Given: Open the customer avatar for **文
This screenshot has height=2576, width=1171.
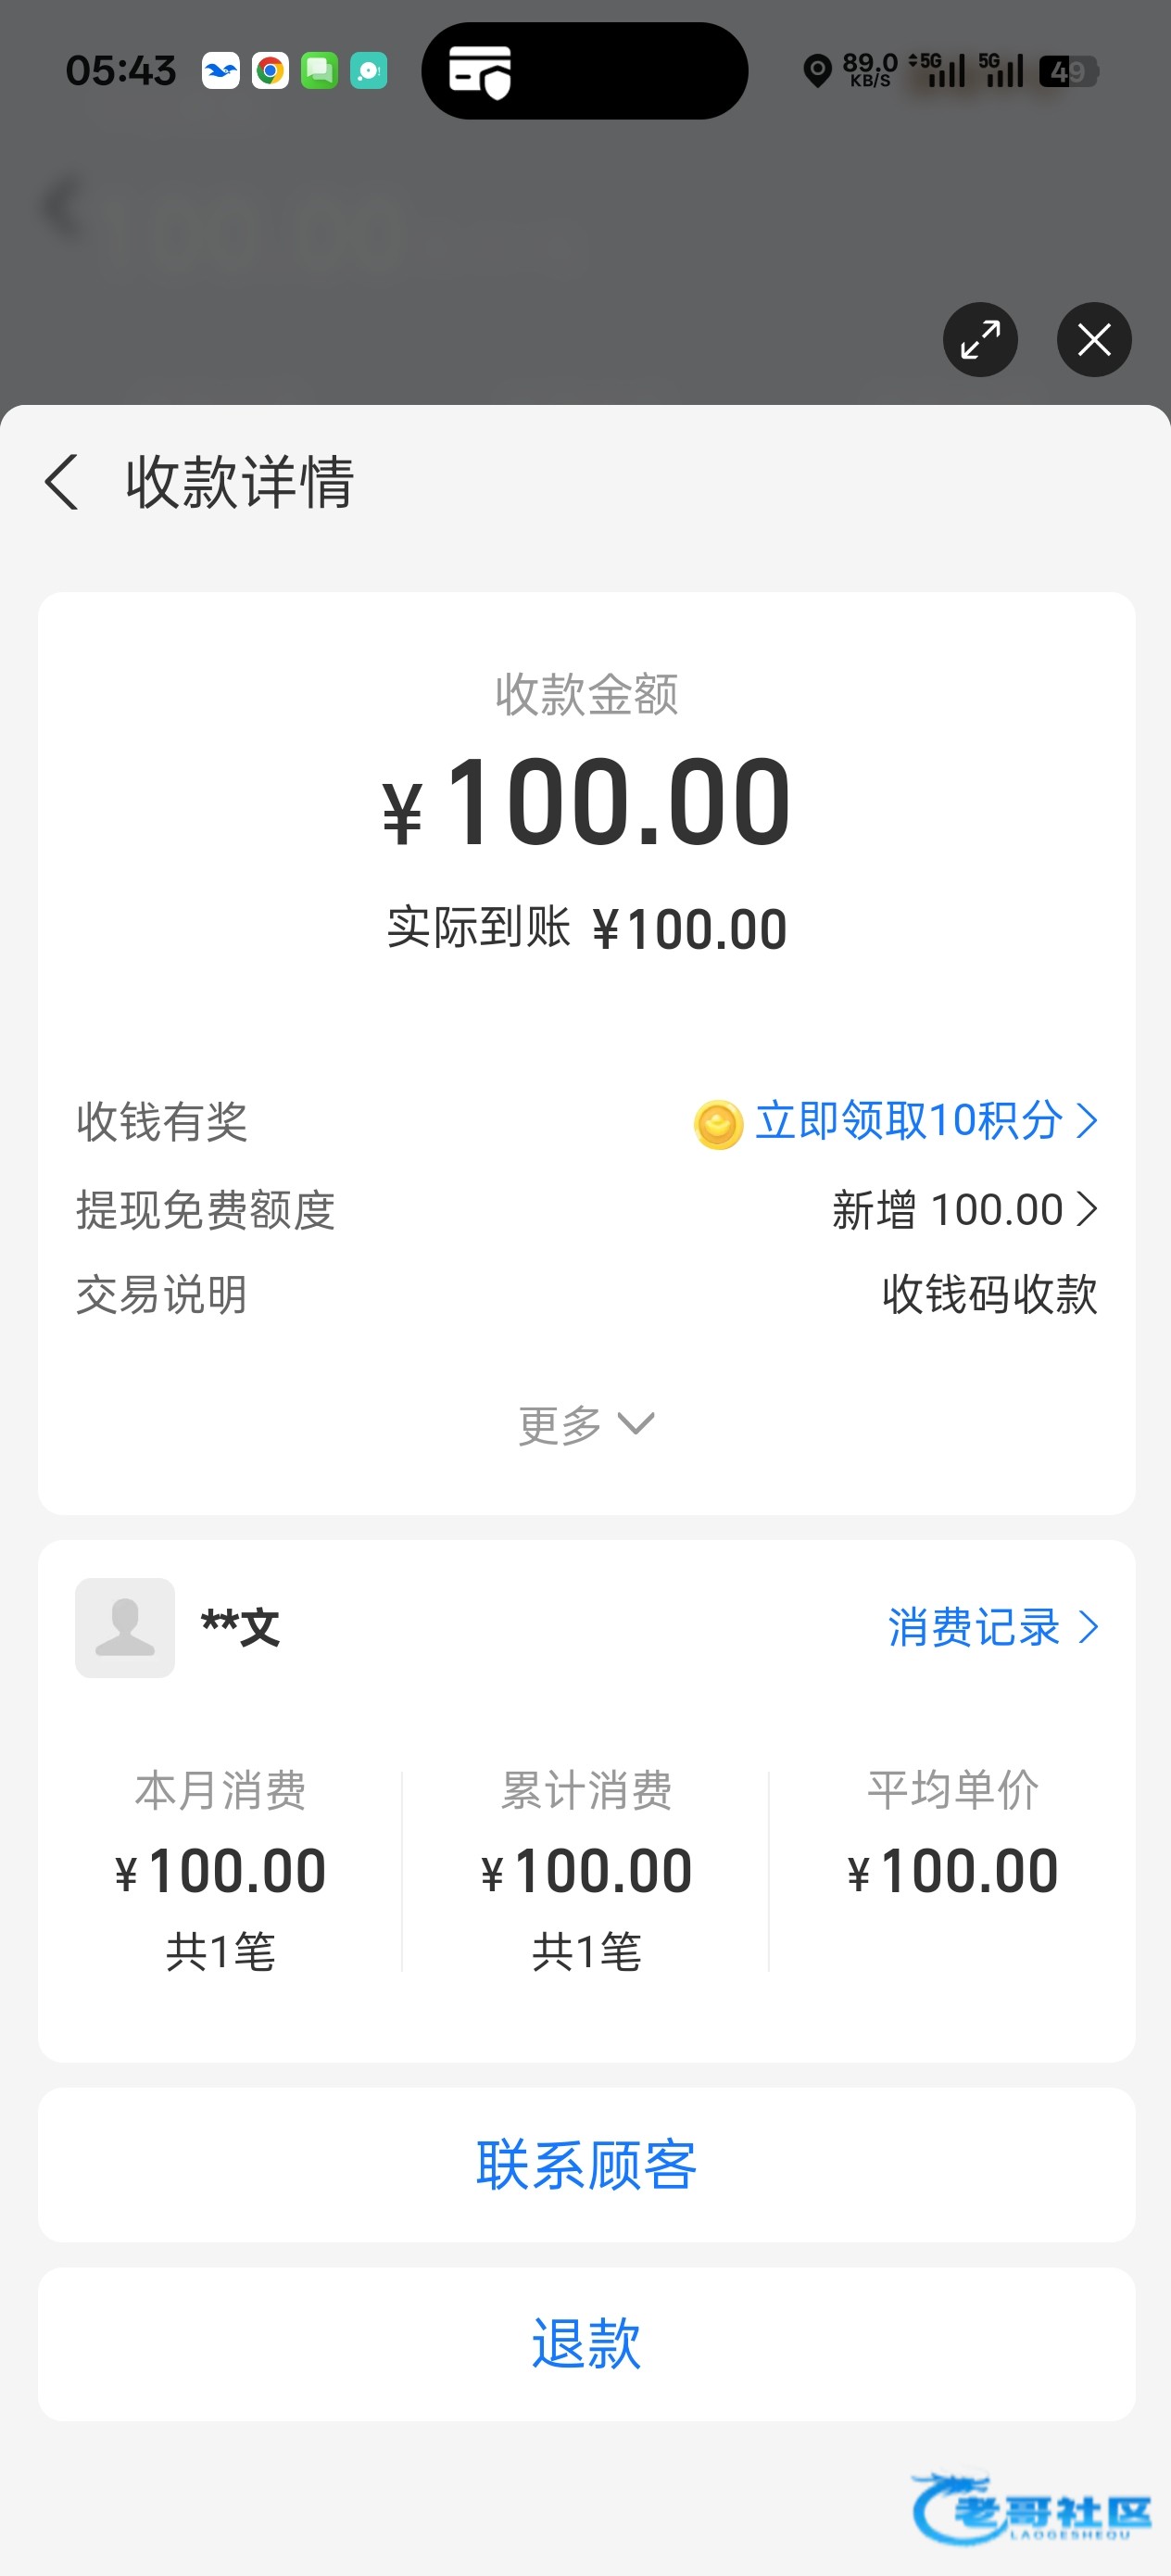Looking at the screenshot, I should click(x=125, y=1627).
